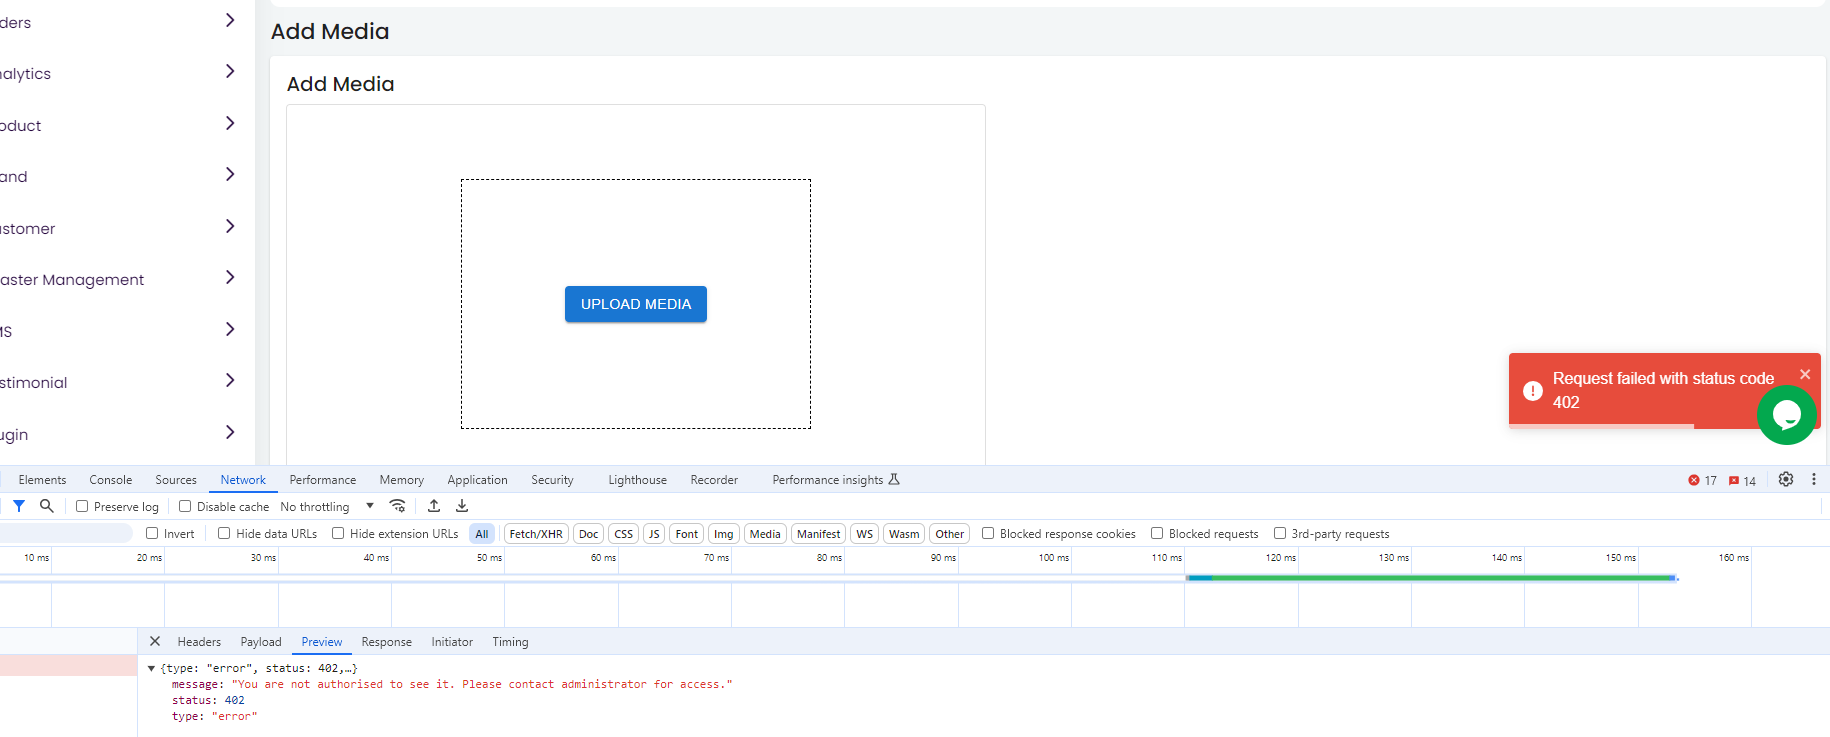Viewport: 1830px width, 737px height.
Task: Select the failed request row highlighted red
Action: [68, 665]
